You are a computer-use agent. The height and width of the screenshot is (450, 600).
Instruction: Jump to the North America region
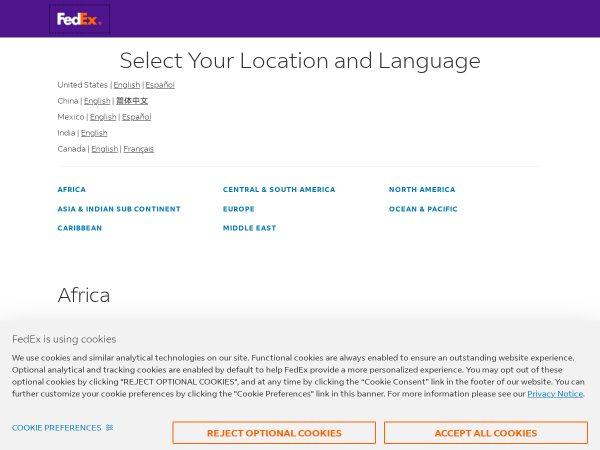[422, 189]
